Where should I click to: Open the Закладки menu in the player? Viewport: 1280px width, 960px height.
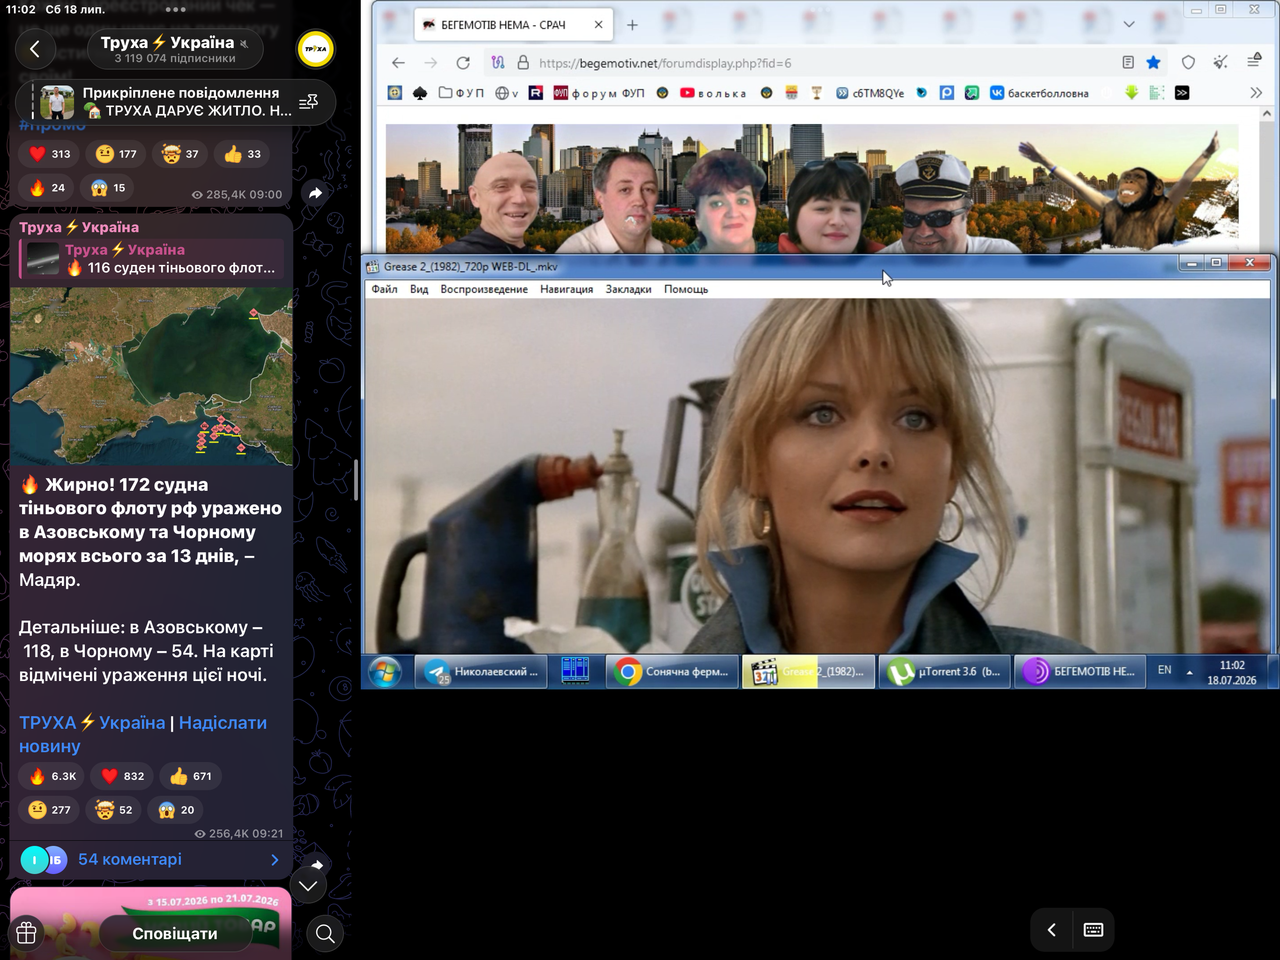628,289
